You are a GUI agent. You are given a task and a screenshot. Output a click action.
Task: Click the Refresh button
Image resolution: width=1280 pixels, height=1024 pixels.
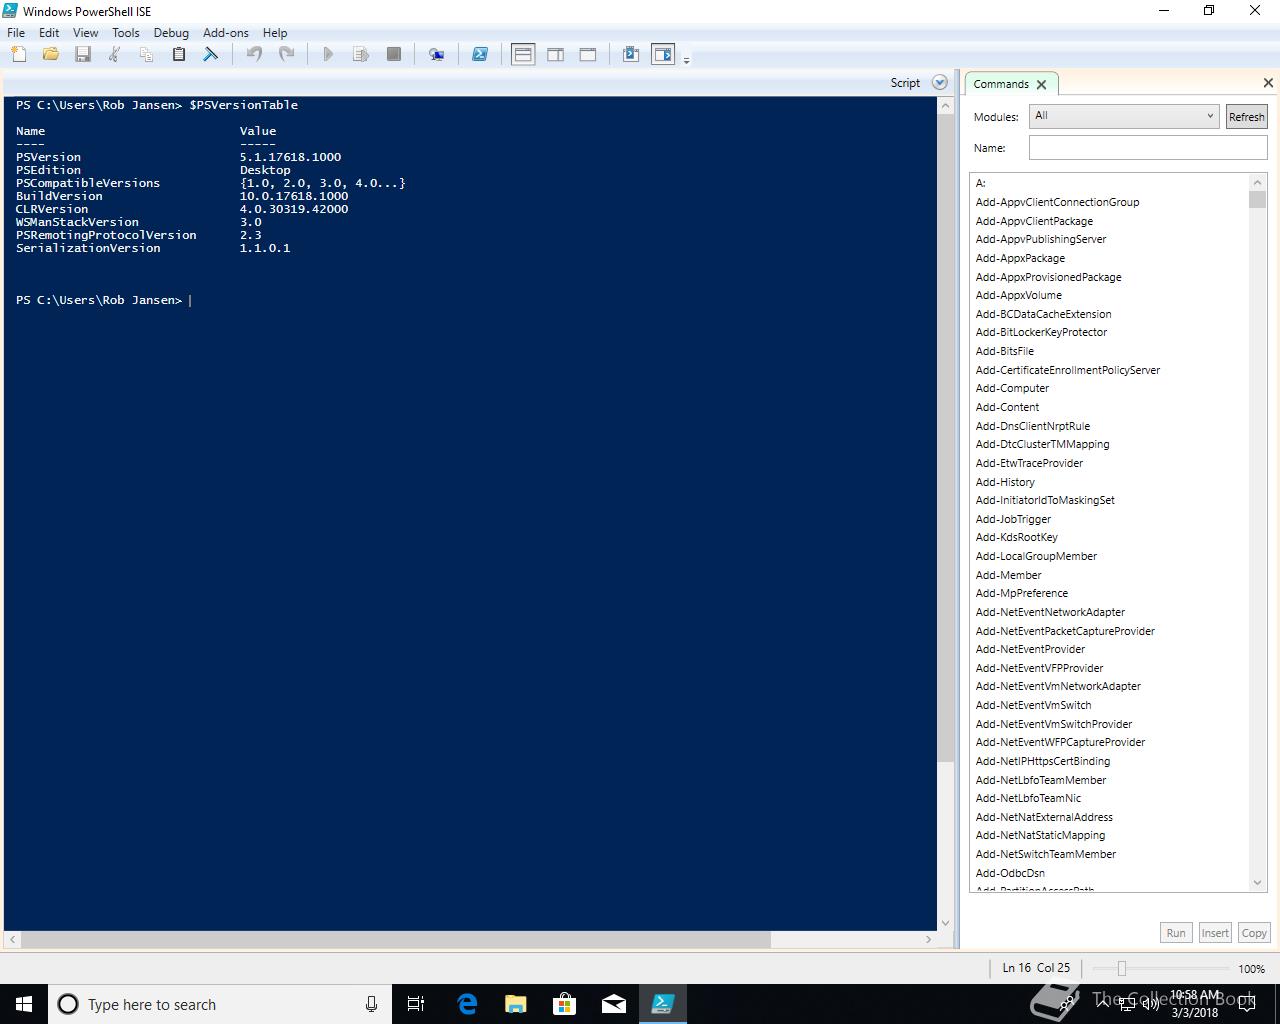(x=1246, y=117)
